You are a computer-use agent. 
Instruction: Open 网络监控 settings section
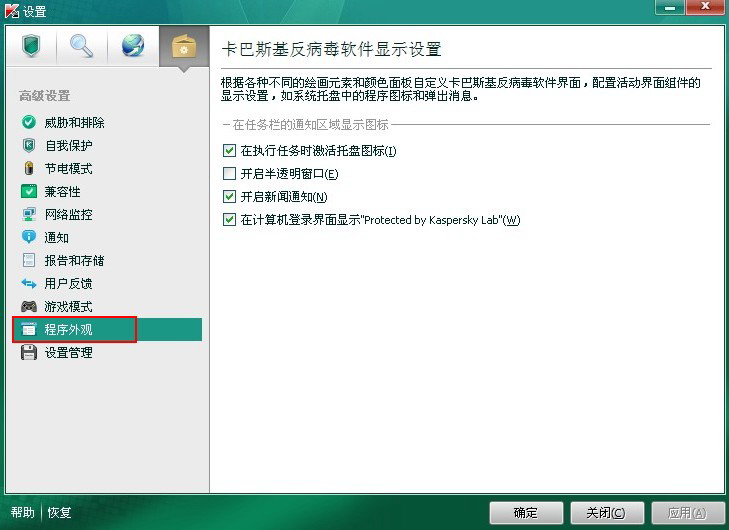[x=68, y=214]
